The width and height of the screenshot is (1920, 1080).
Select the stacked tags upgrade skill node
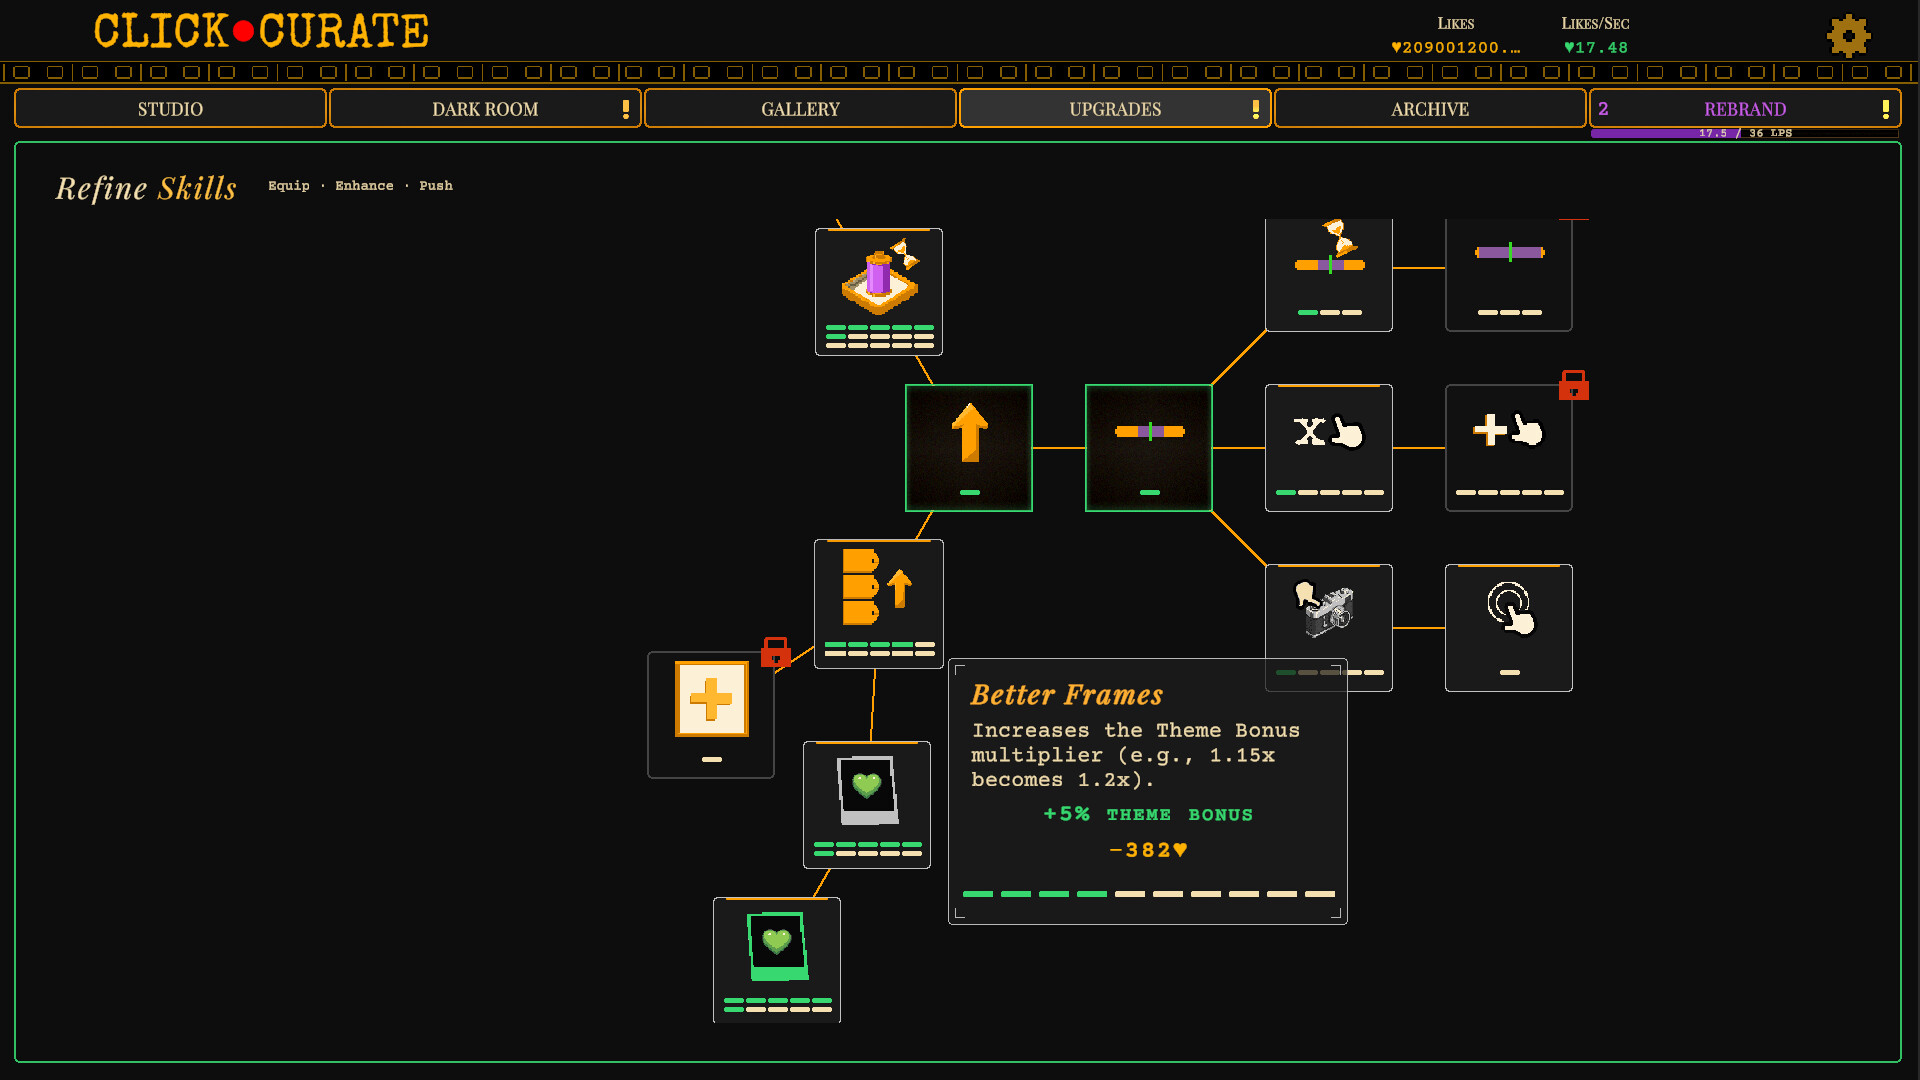(878, 603)
